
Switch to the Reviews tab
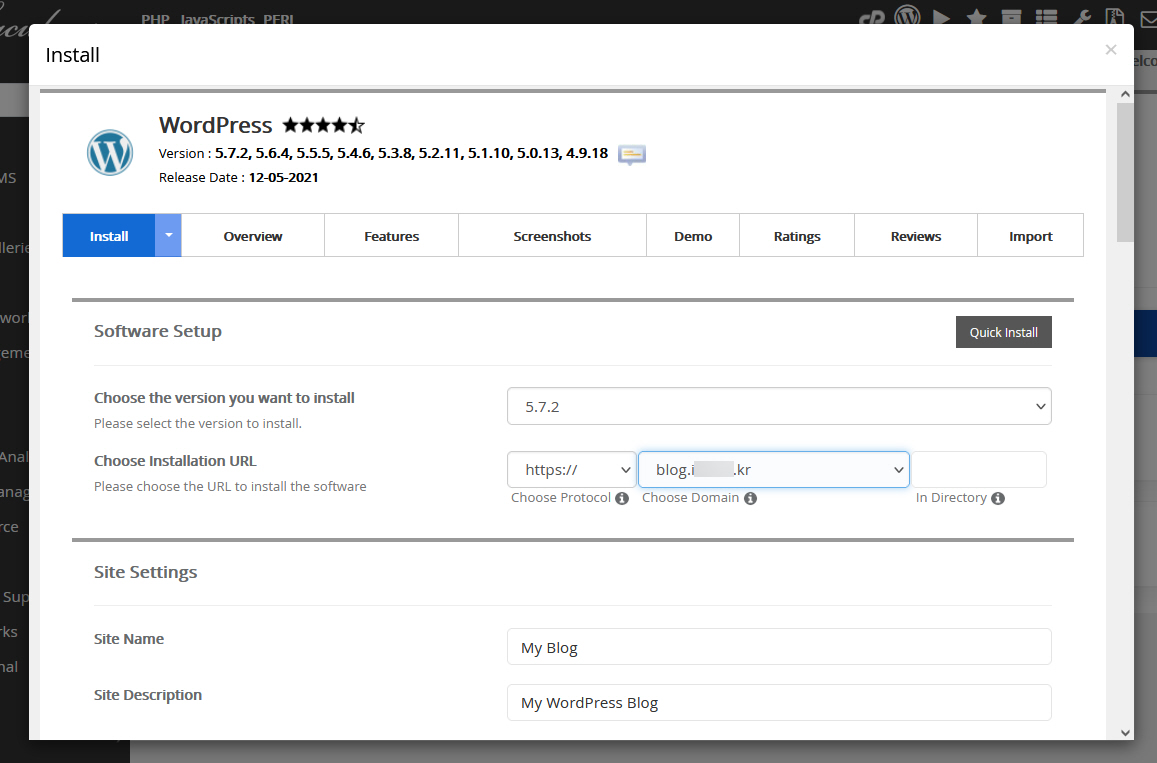916,235
